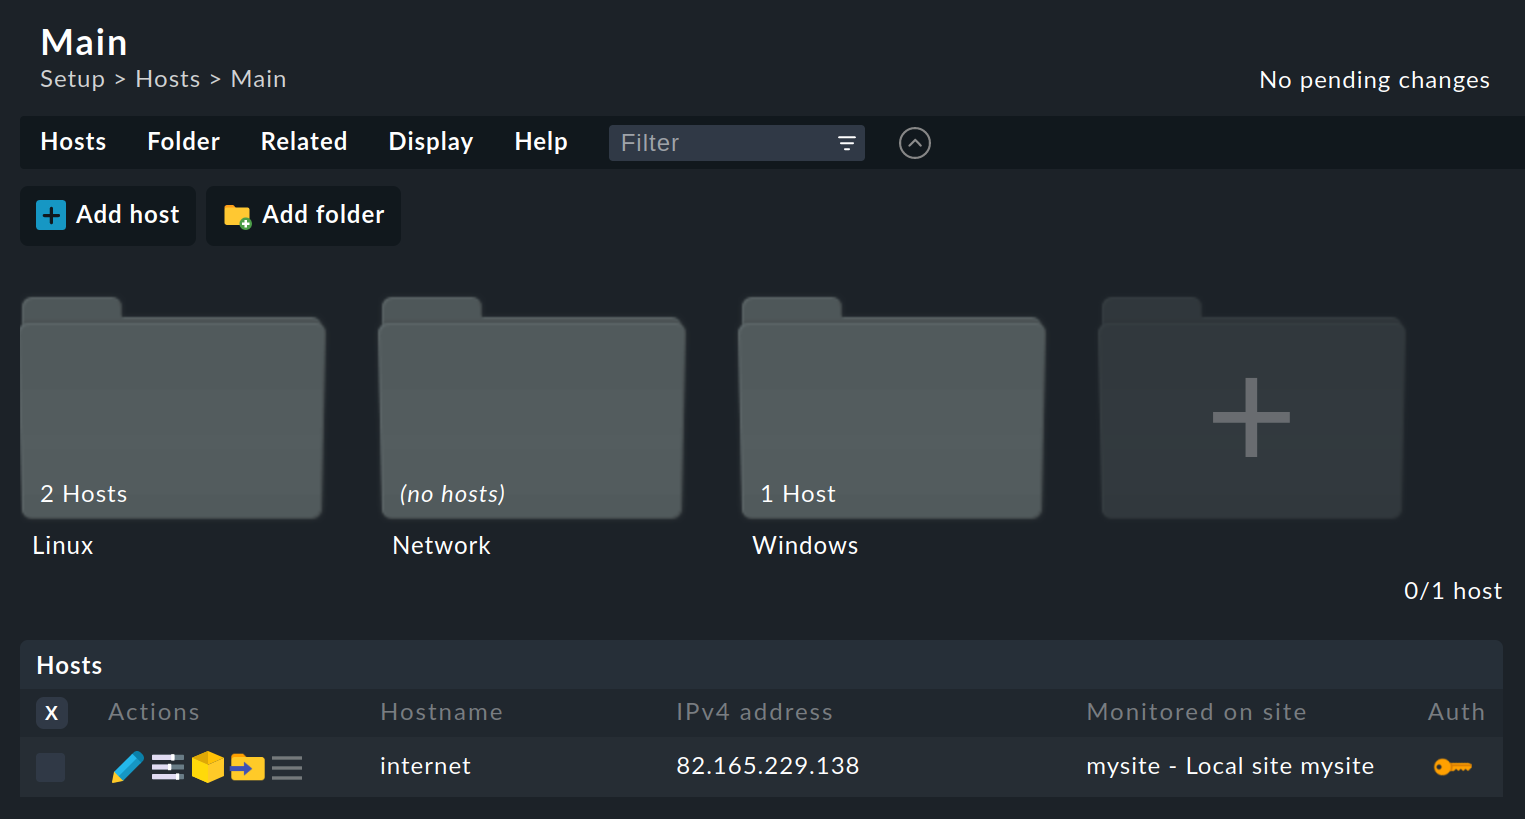Open the Related menu
Viewport: 1525px width, 819px height.
coord(304,142)
